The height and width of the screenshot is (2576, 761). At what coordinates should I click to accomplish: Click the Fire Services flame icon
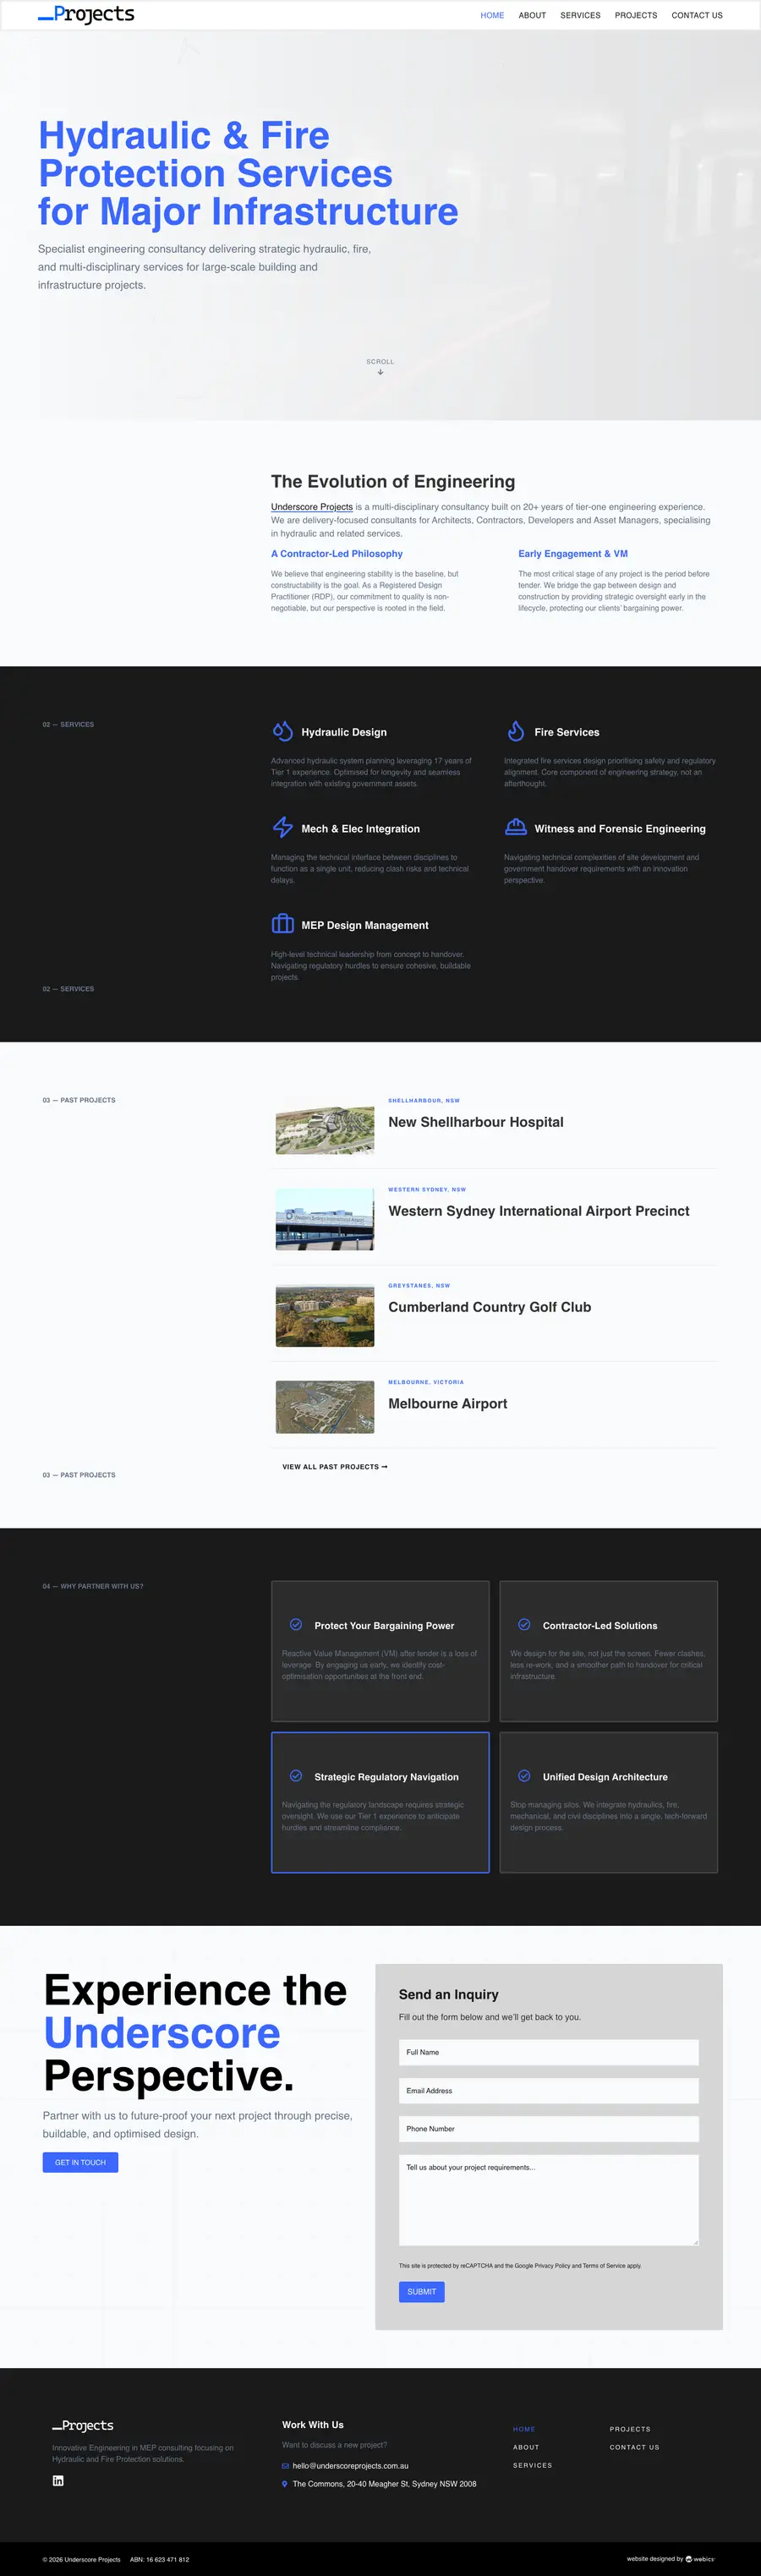tap(516, 731)
